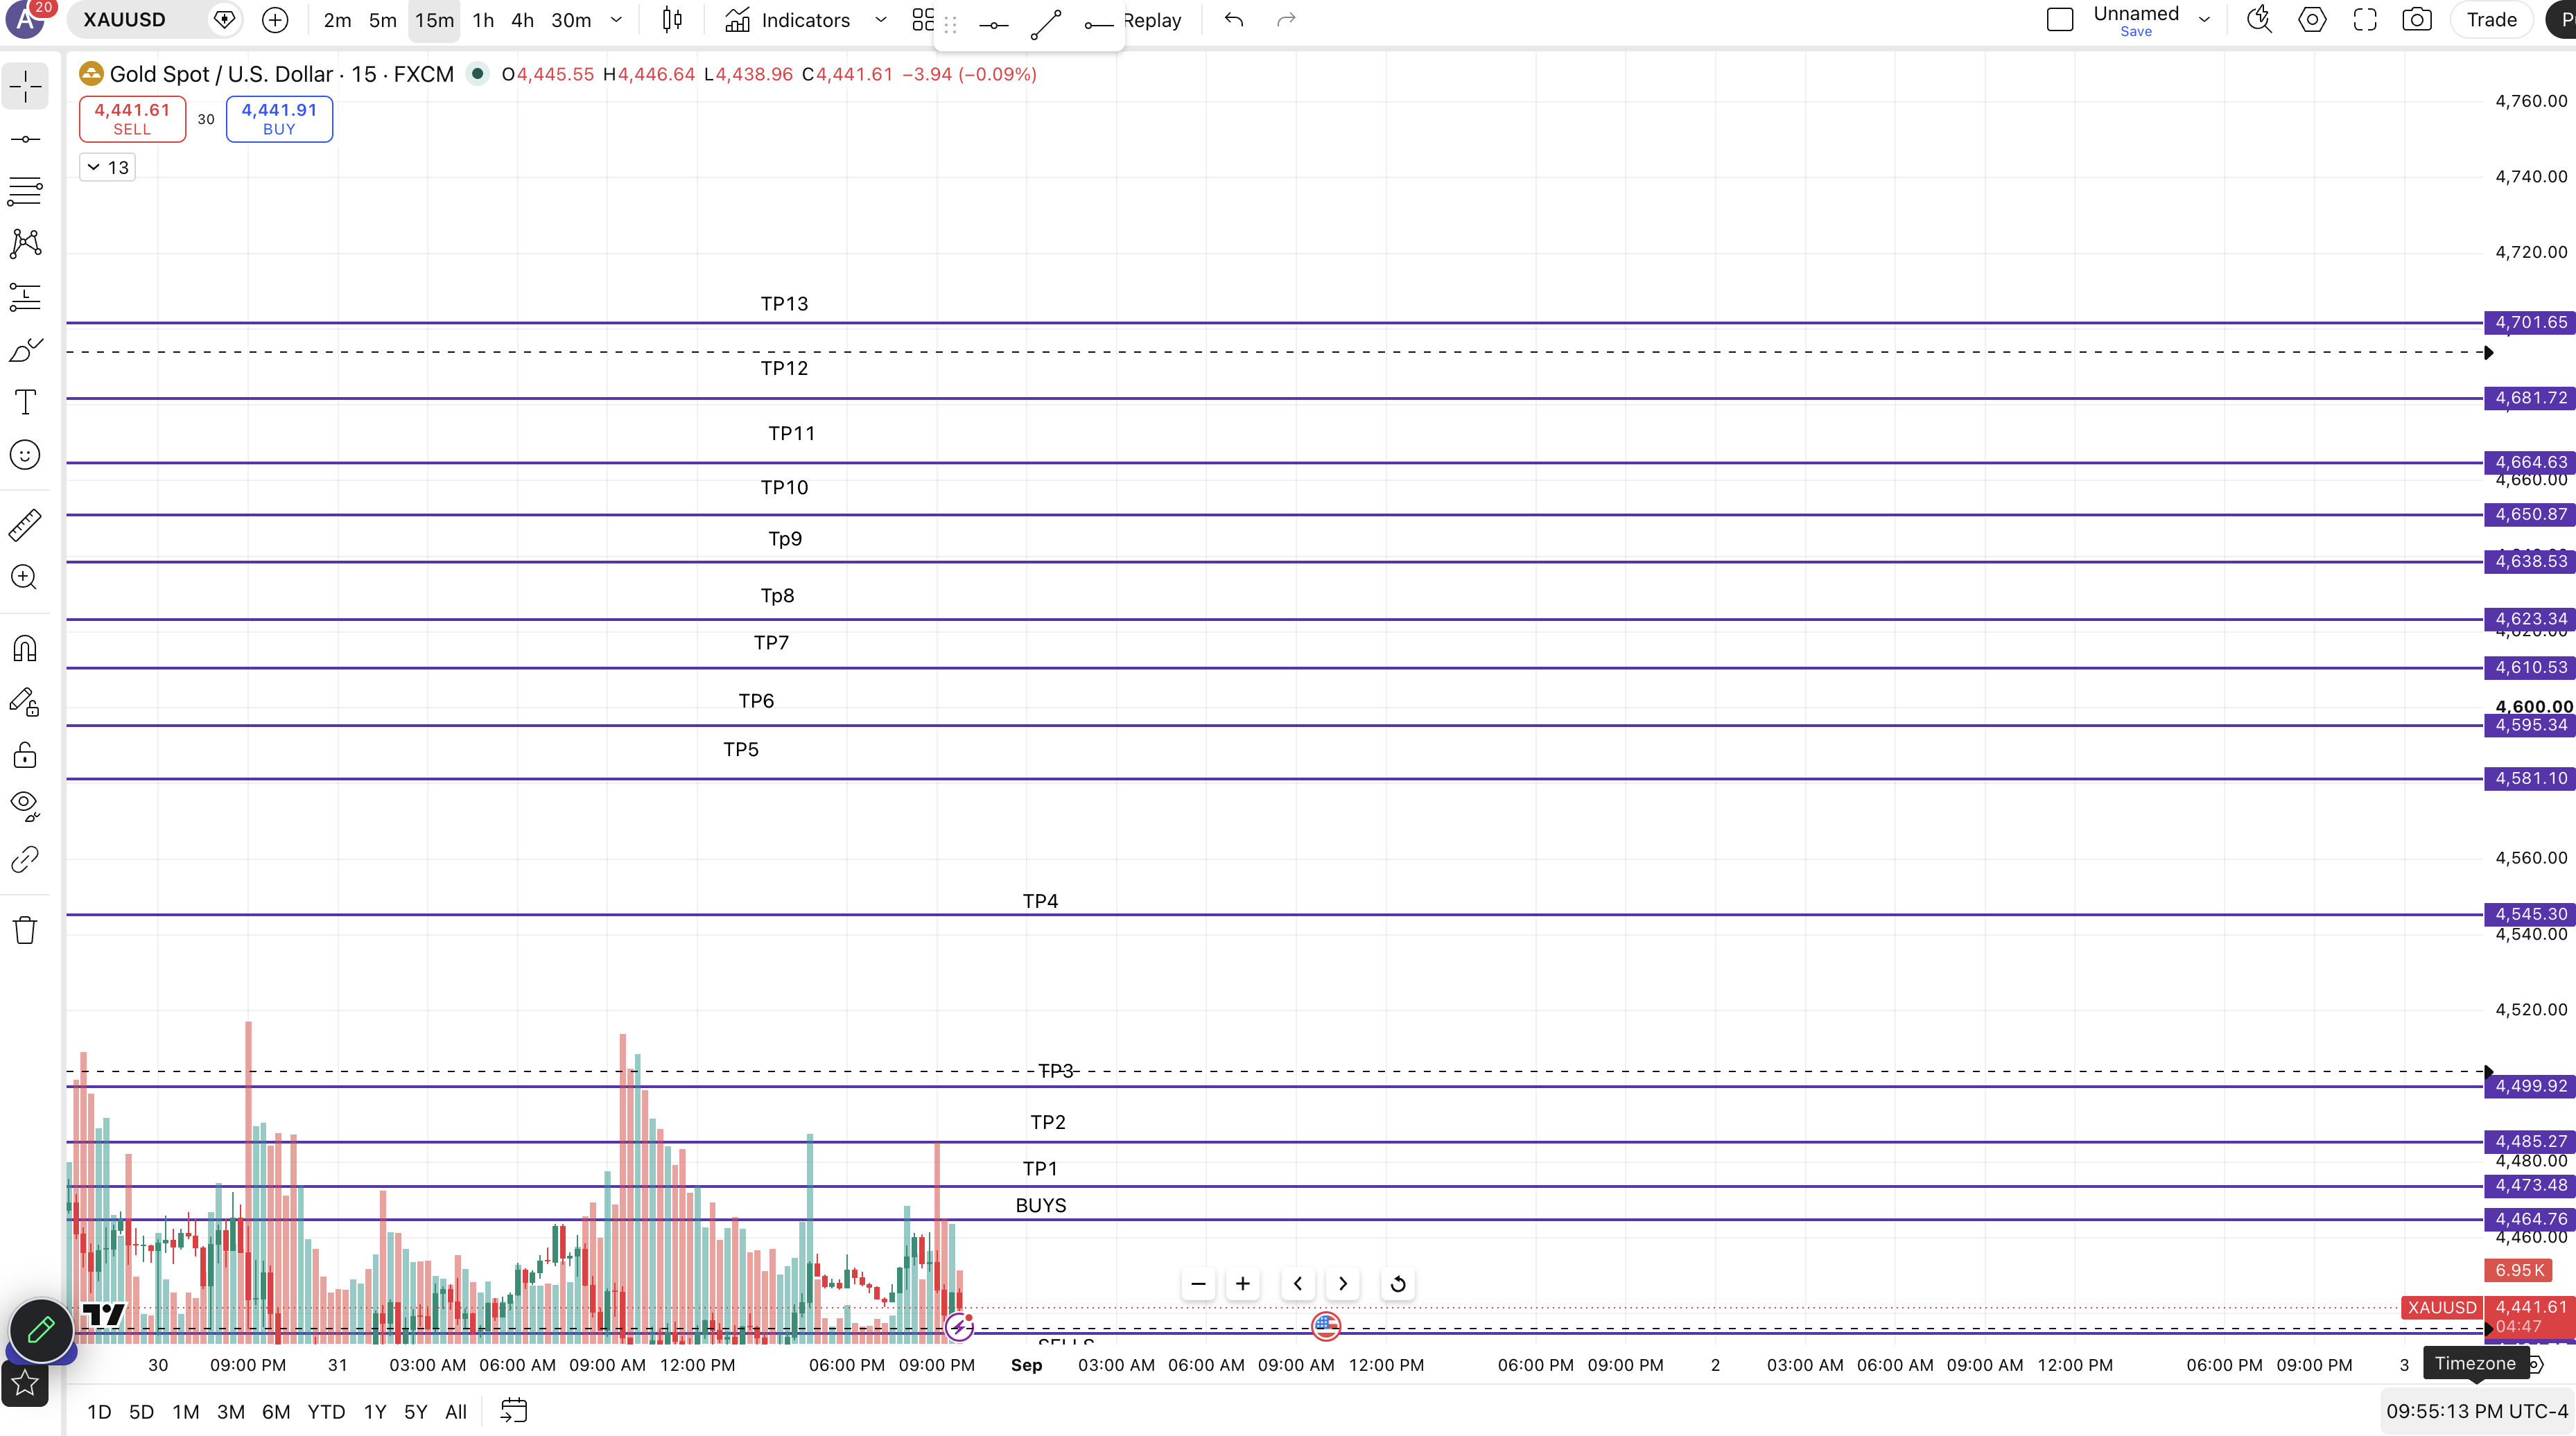2576x1436 pixels.
Task: Open timezone via 09:55:13 PM UTC-4 clock
Action: (2477, 1411)
